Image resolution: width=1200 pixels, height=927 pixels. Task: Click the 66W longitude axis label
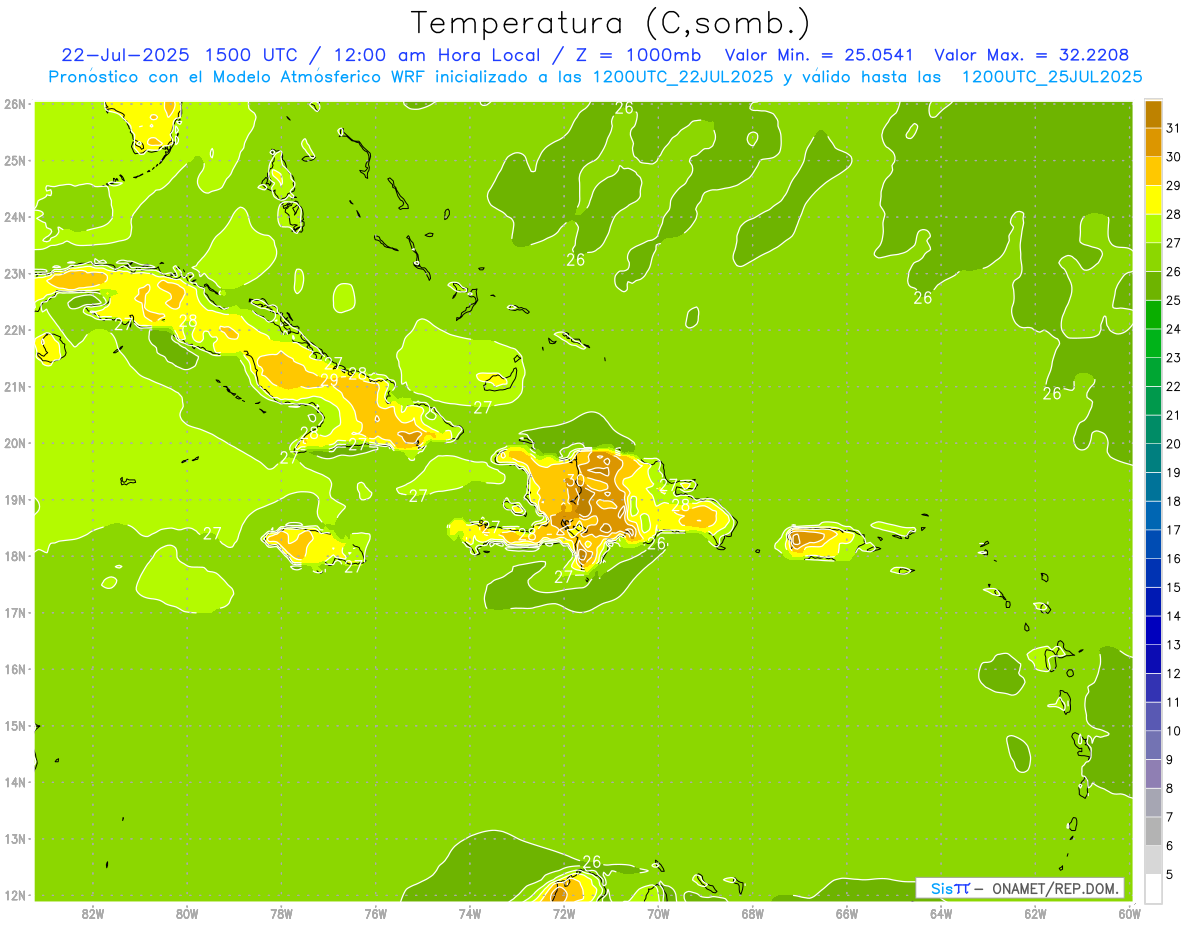[847, 913]
